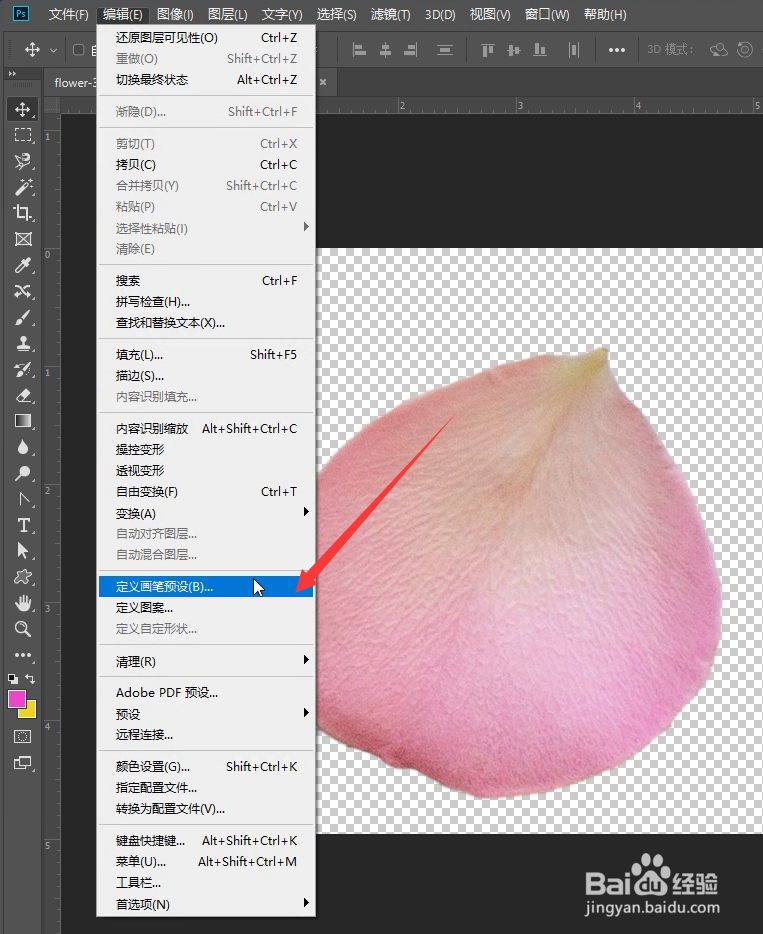Click the yellow background color swatch
Image resolution: width=763 pixels, height=934 pixels.
tap(30, 712)
